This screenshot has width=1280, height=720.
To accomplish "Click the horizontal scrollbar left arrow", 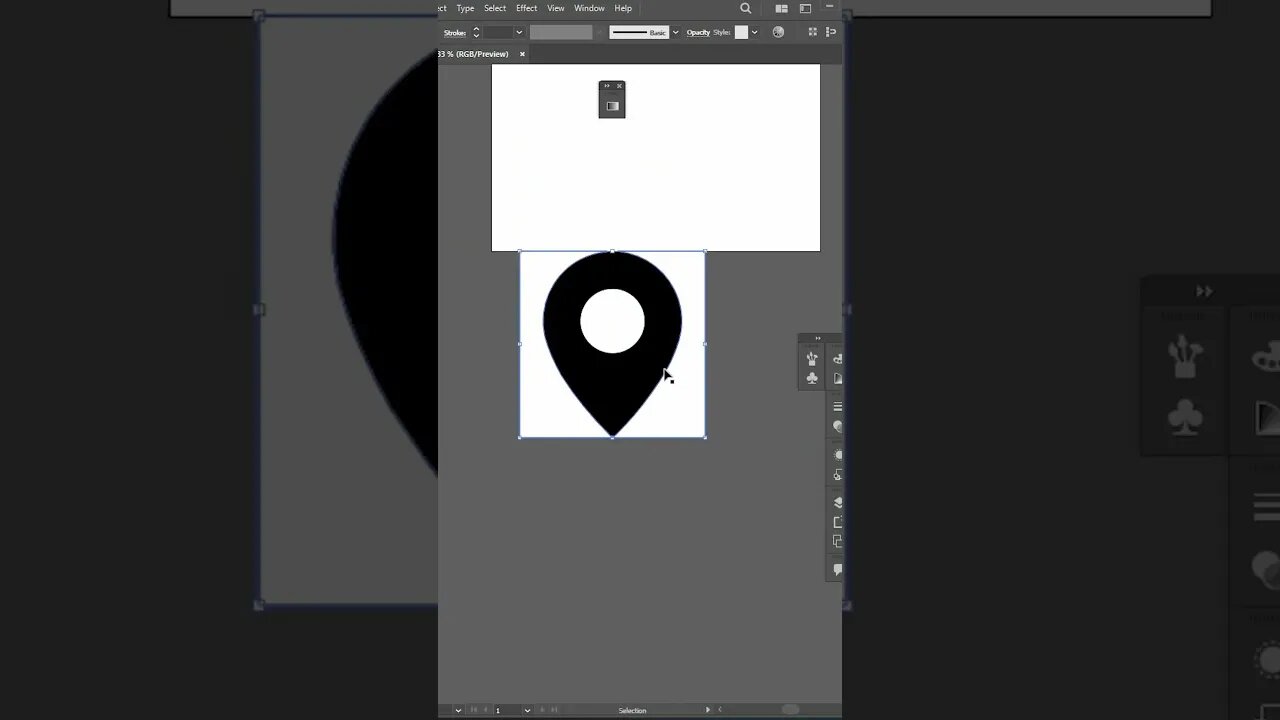I will click(720, 710).
